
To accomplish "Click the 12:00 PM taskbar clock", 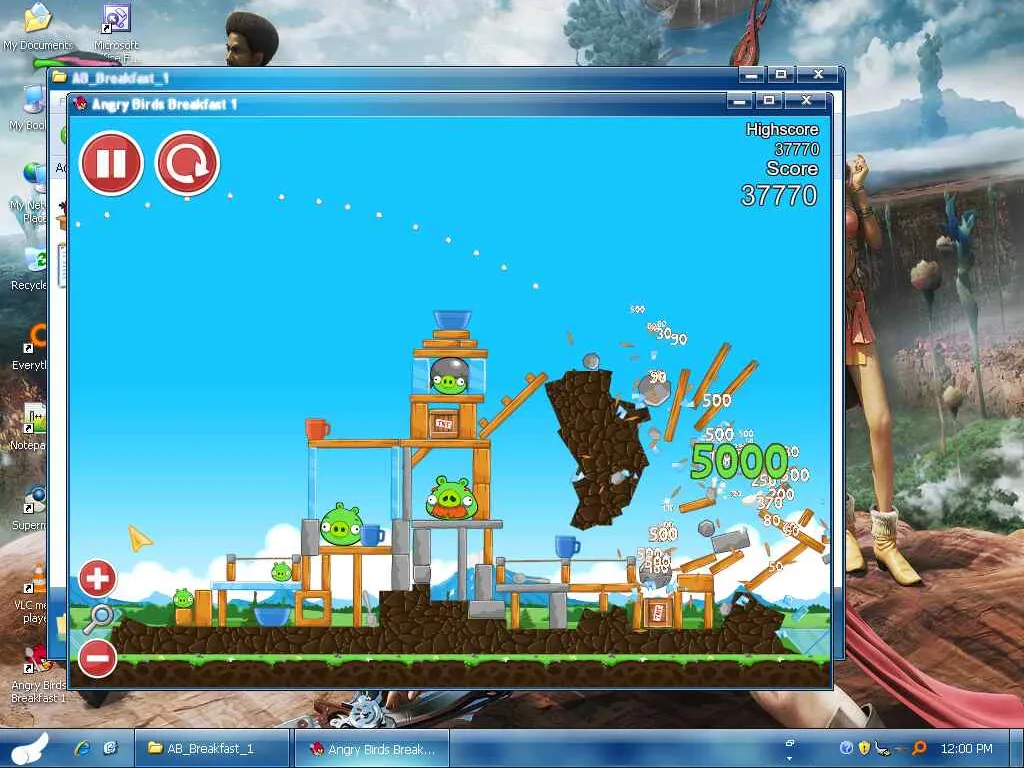I will pyautogui.click(x=966, y=749).
